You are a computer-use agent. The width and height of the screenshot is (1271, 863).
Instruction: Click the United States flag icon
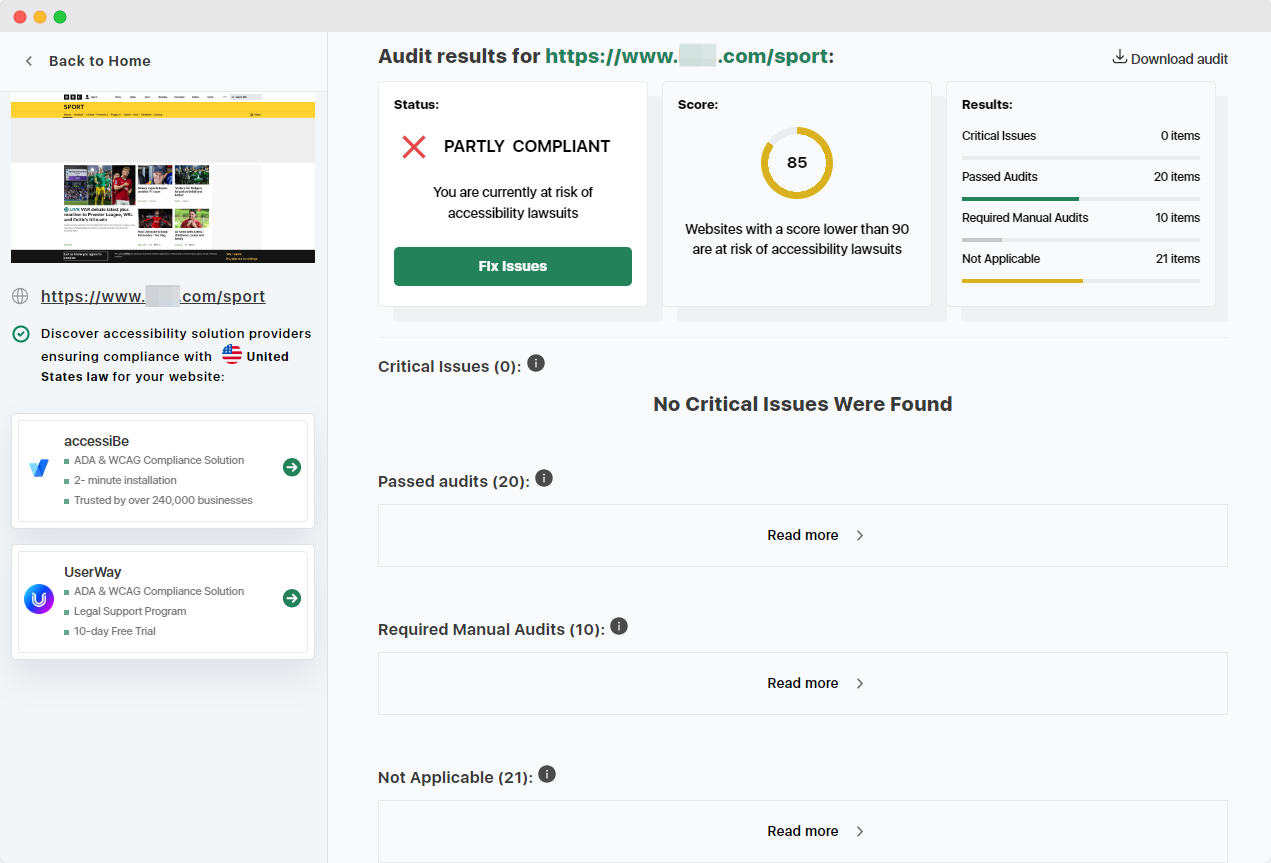230,353
